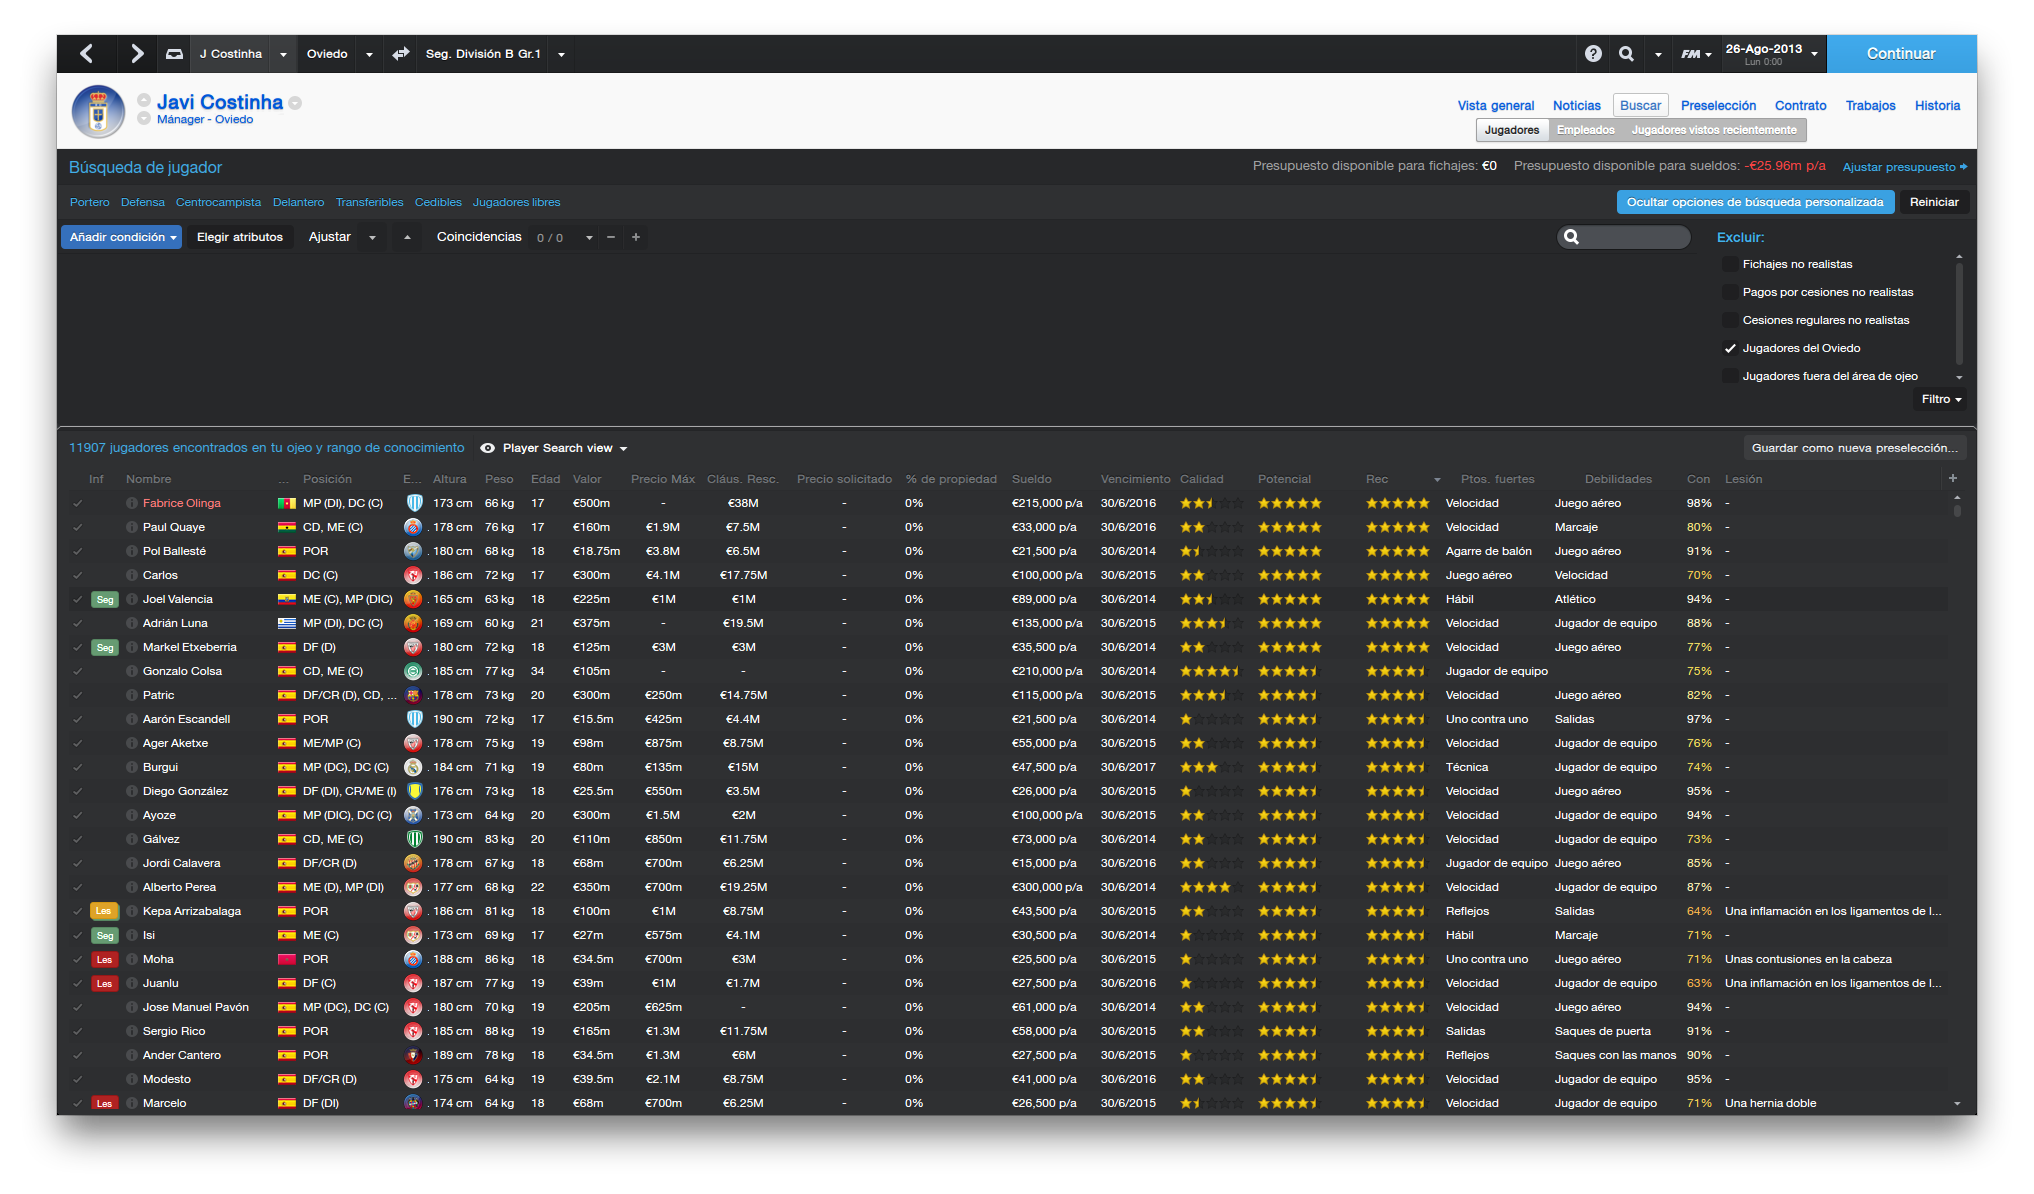Open the help question mark icon
The width and height of the screenshot is (2034, 1194).
coord(1593,54)
